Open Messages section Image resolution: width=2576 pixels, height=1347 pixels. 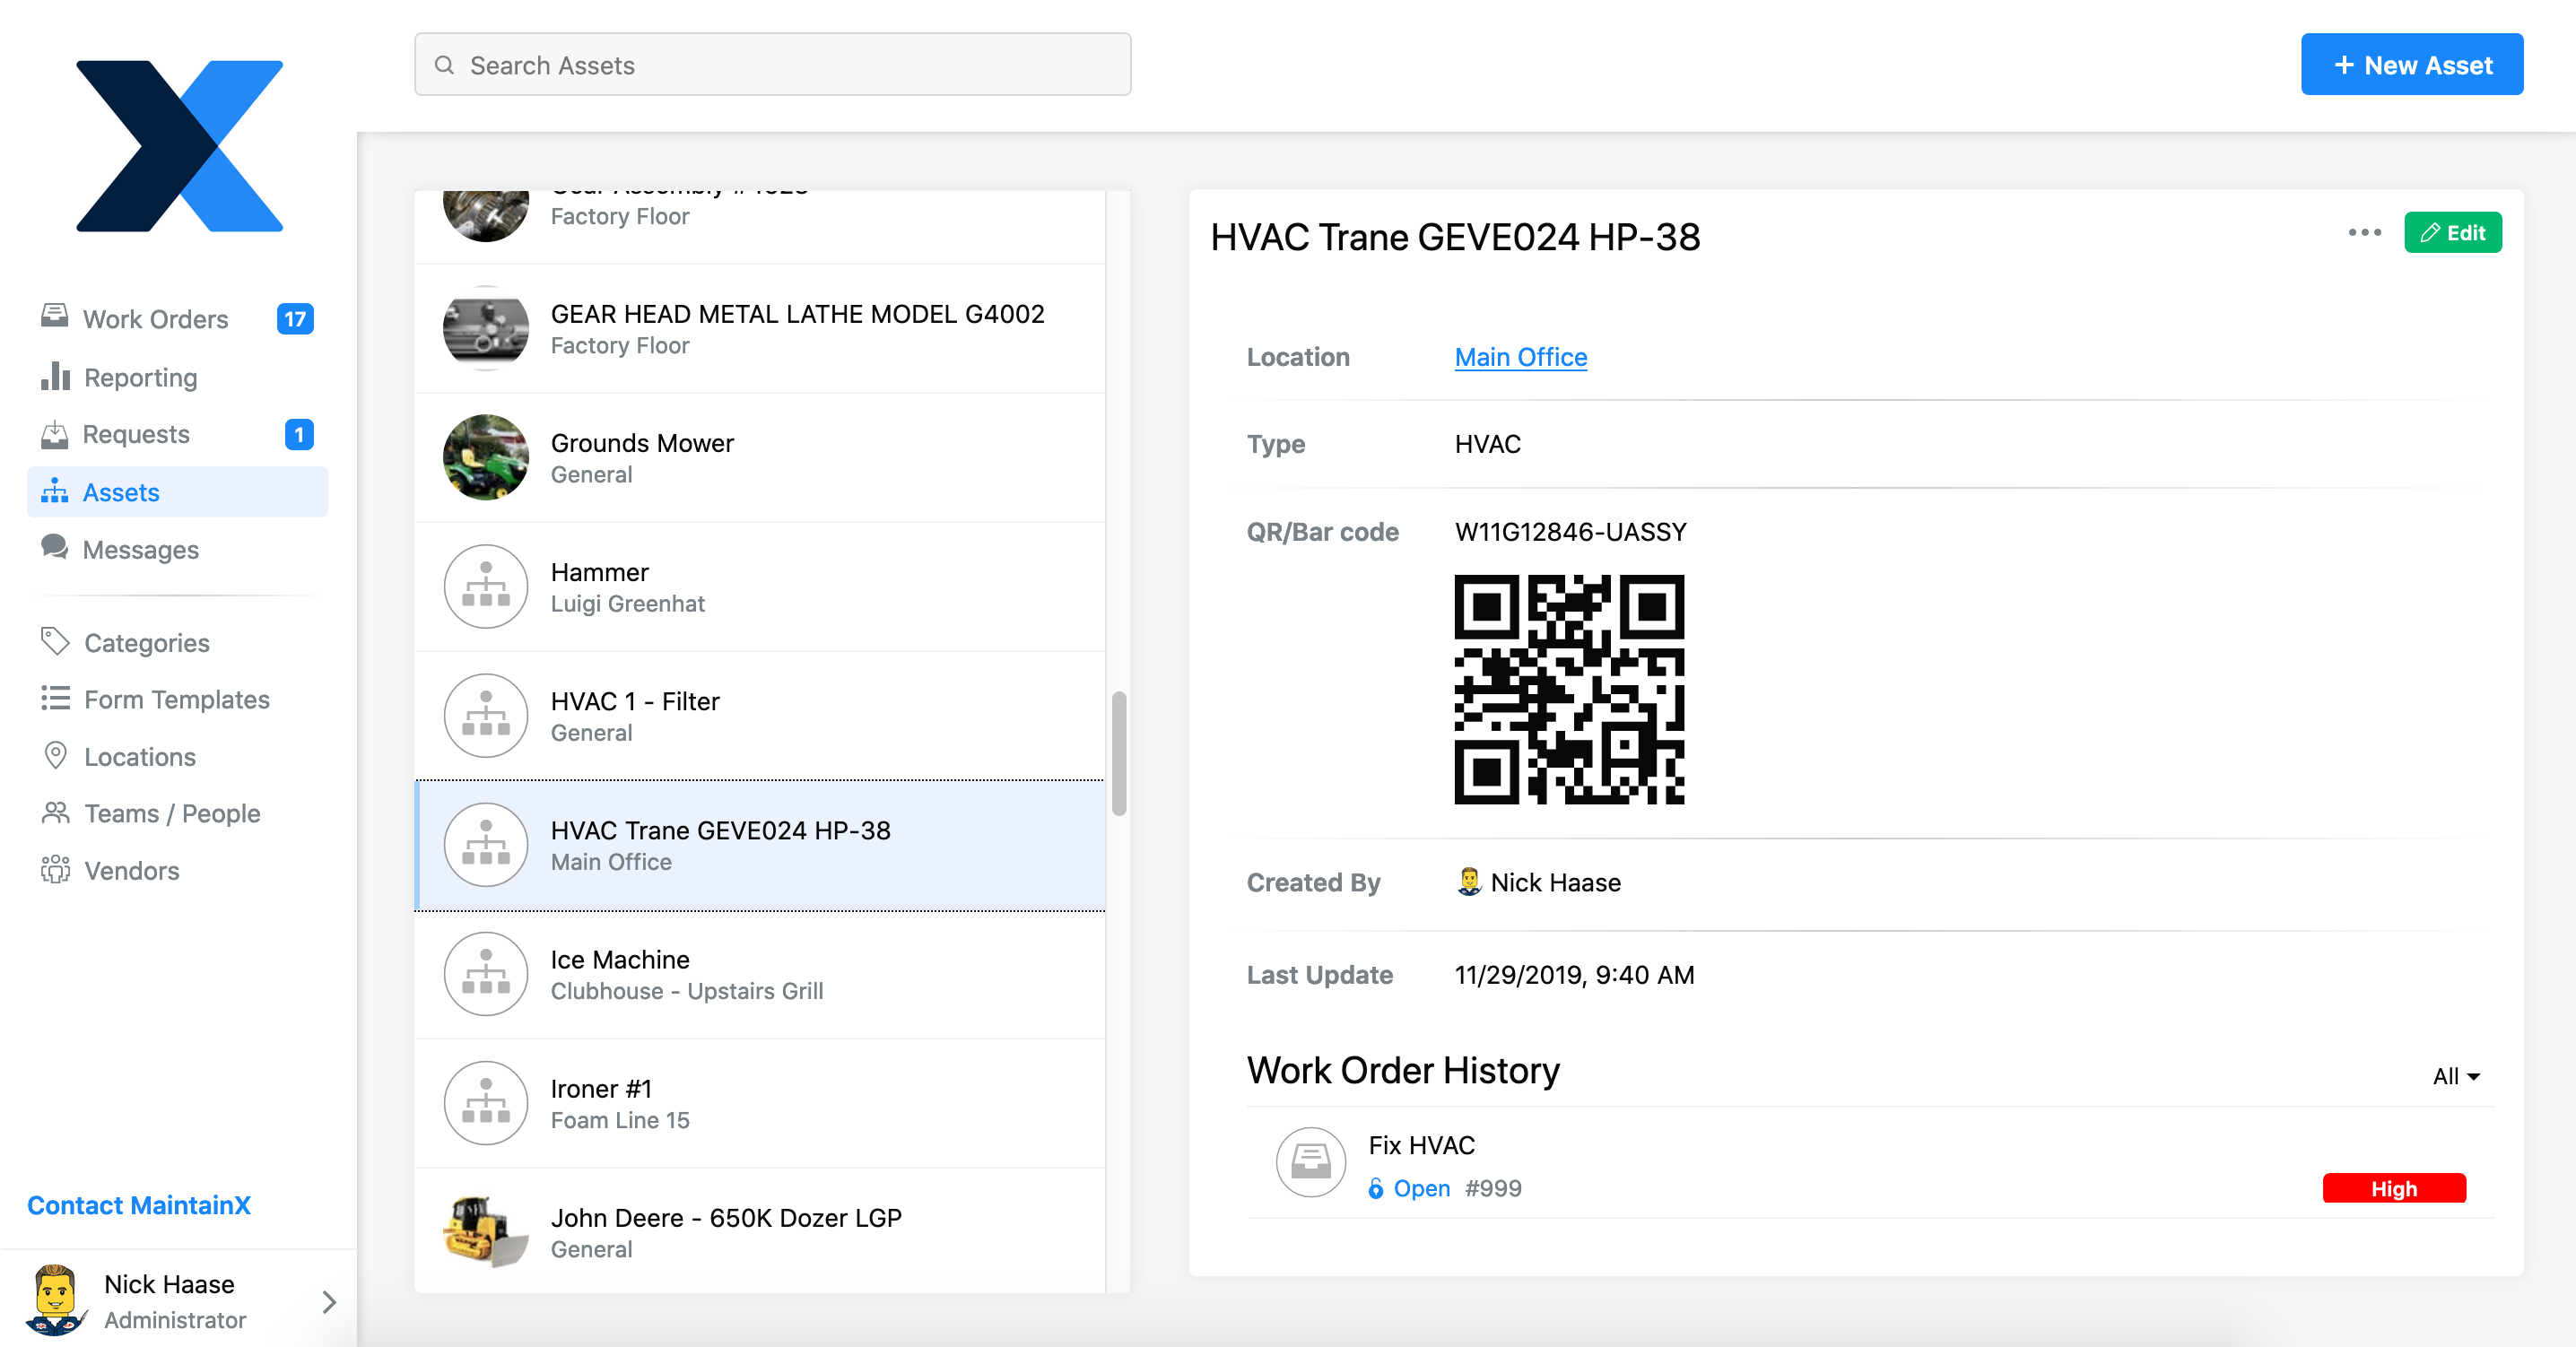click(177, 549)
